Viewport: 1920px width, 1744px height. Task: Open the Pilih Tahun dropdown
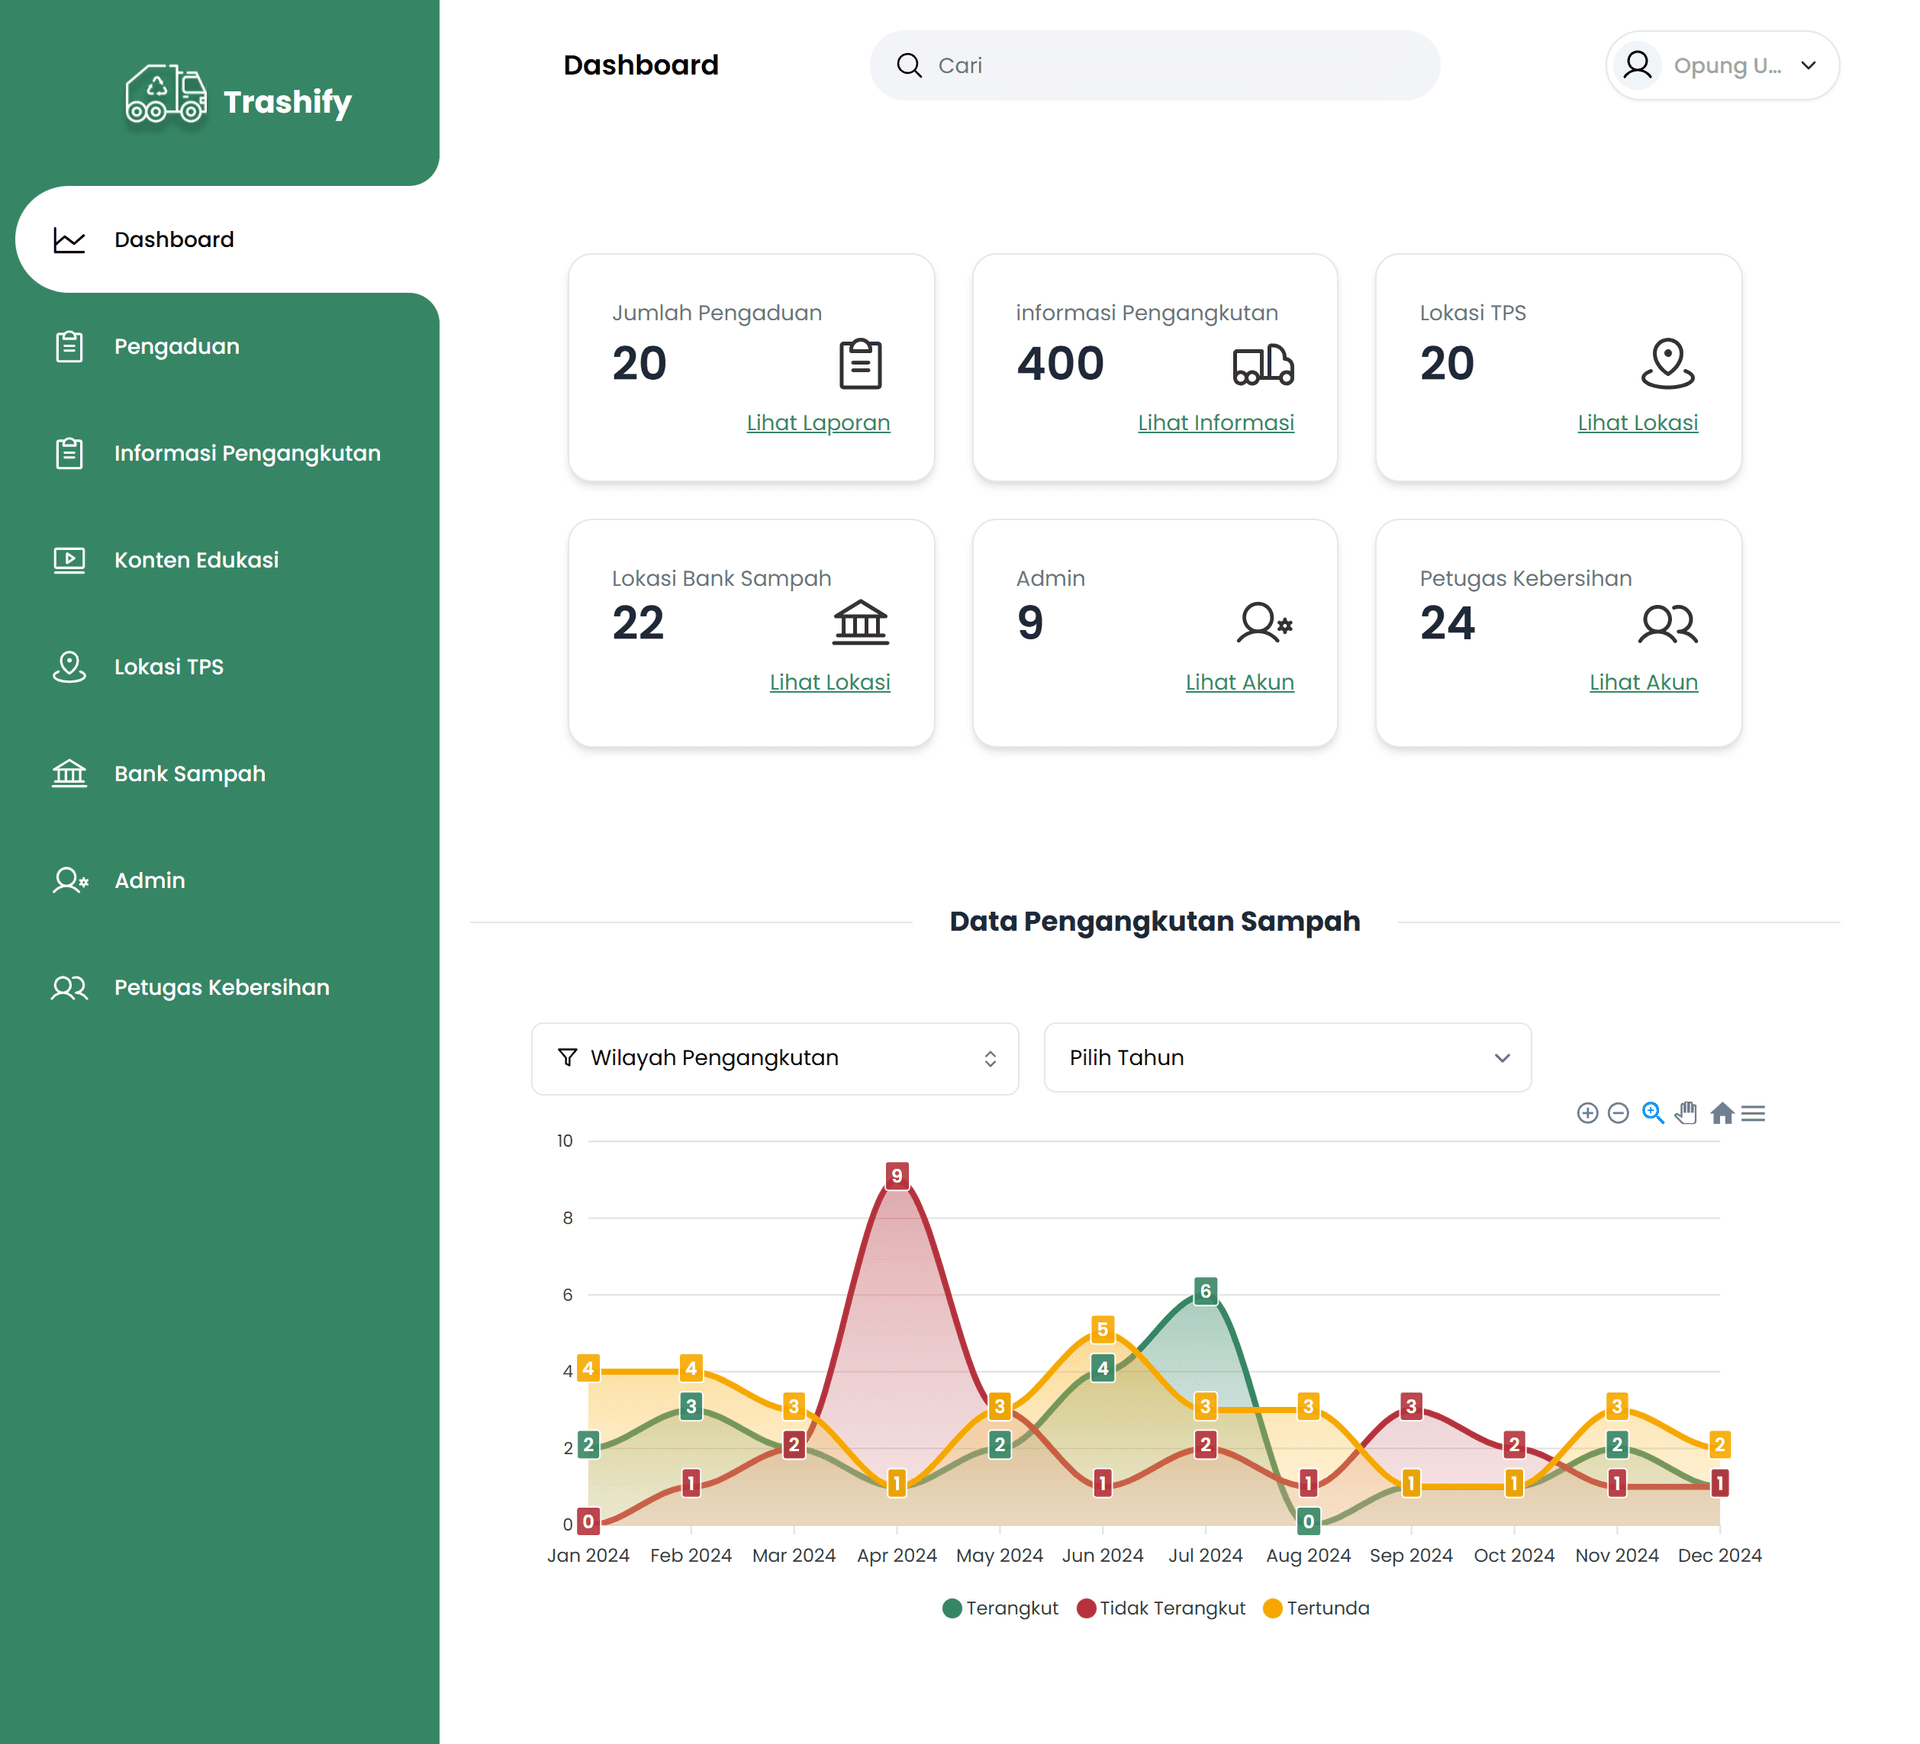coord(1287,1057)
